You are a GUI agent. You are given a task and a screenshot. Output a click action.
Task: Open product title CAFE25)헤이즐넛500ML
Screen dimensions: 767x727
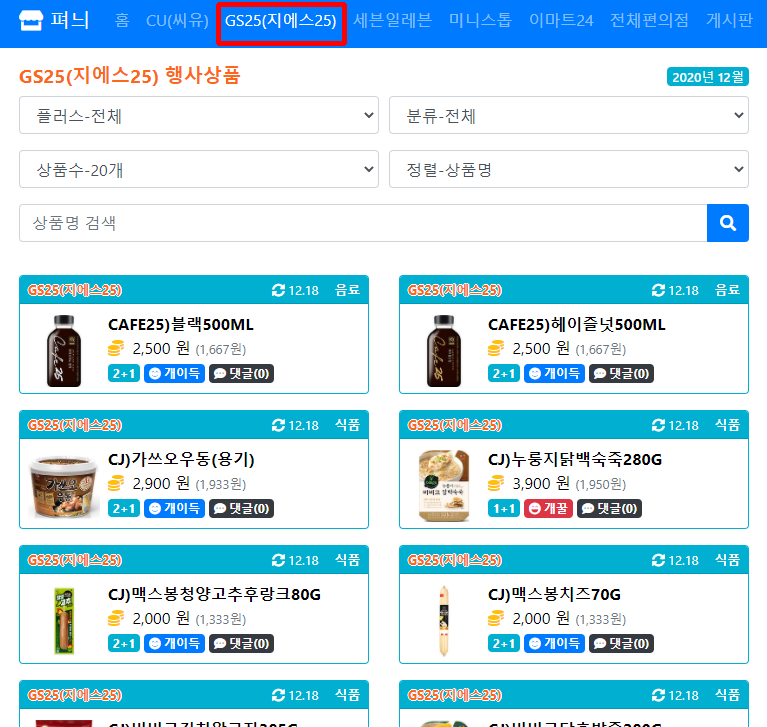(x=577, y=325)
